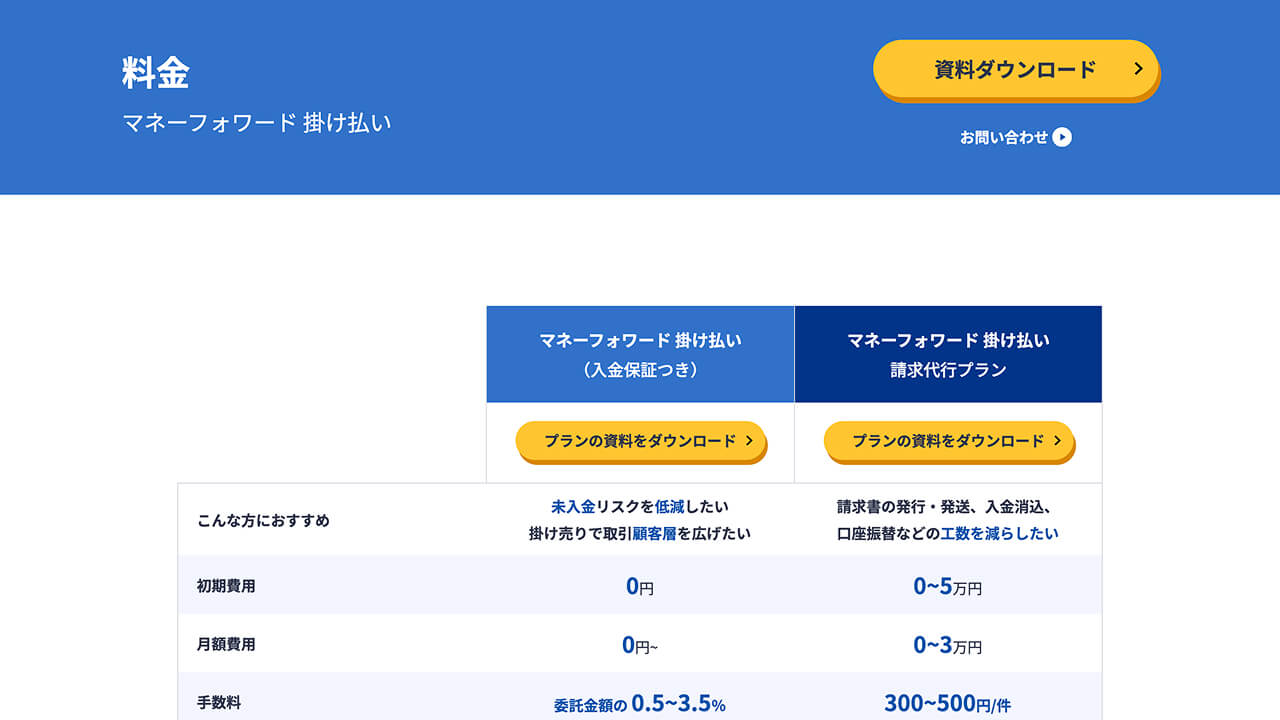Select the 入金保証つき plan column header
The image size is (1280, 720).
[x=640, y=354]
